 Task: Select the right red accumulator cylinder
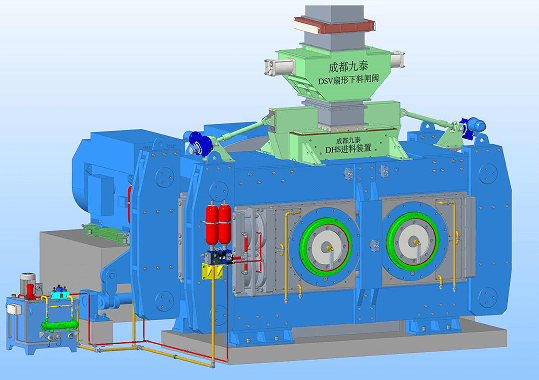(224, 224)
